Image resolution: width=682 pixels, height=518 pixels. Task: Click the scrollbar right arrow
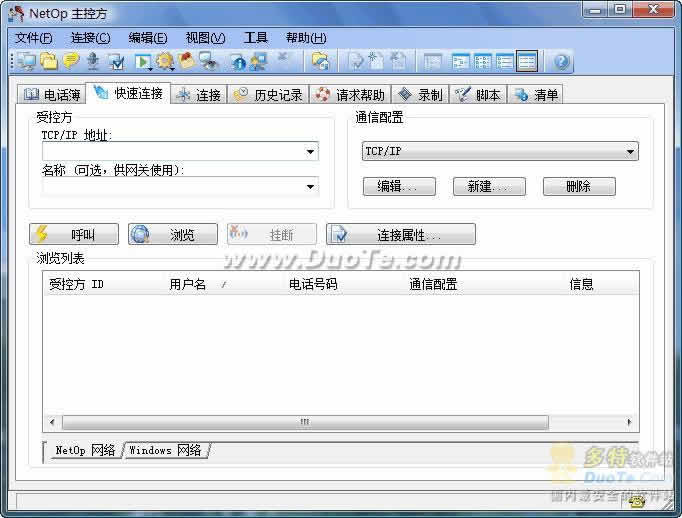click(629, 422)
